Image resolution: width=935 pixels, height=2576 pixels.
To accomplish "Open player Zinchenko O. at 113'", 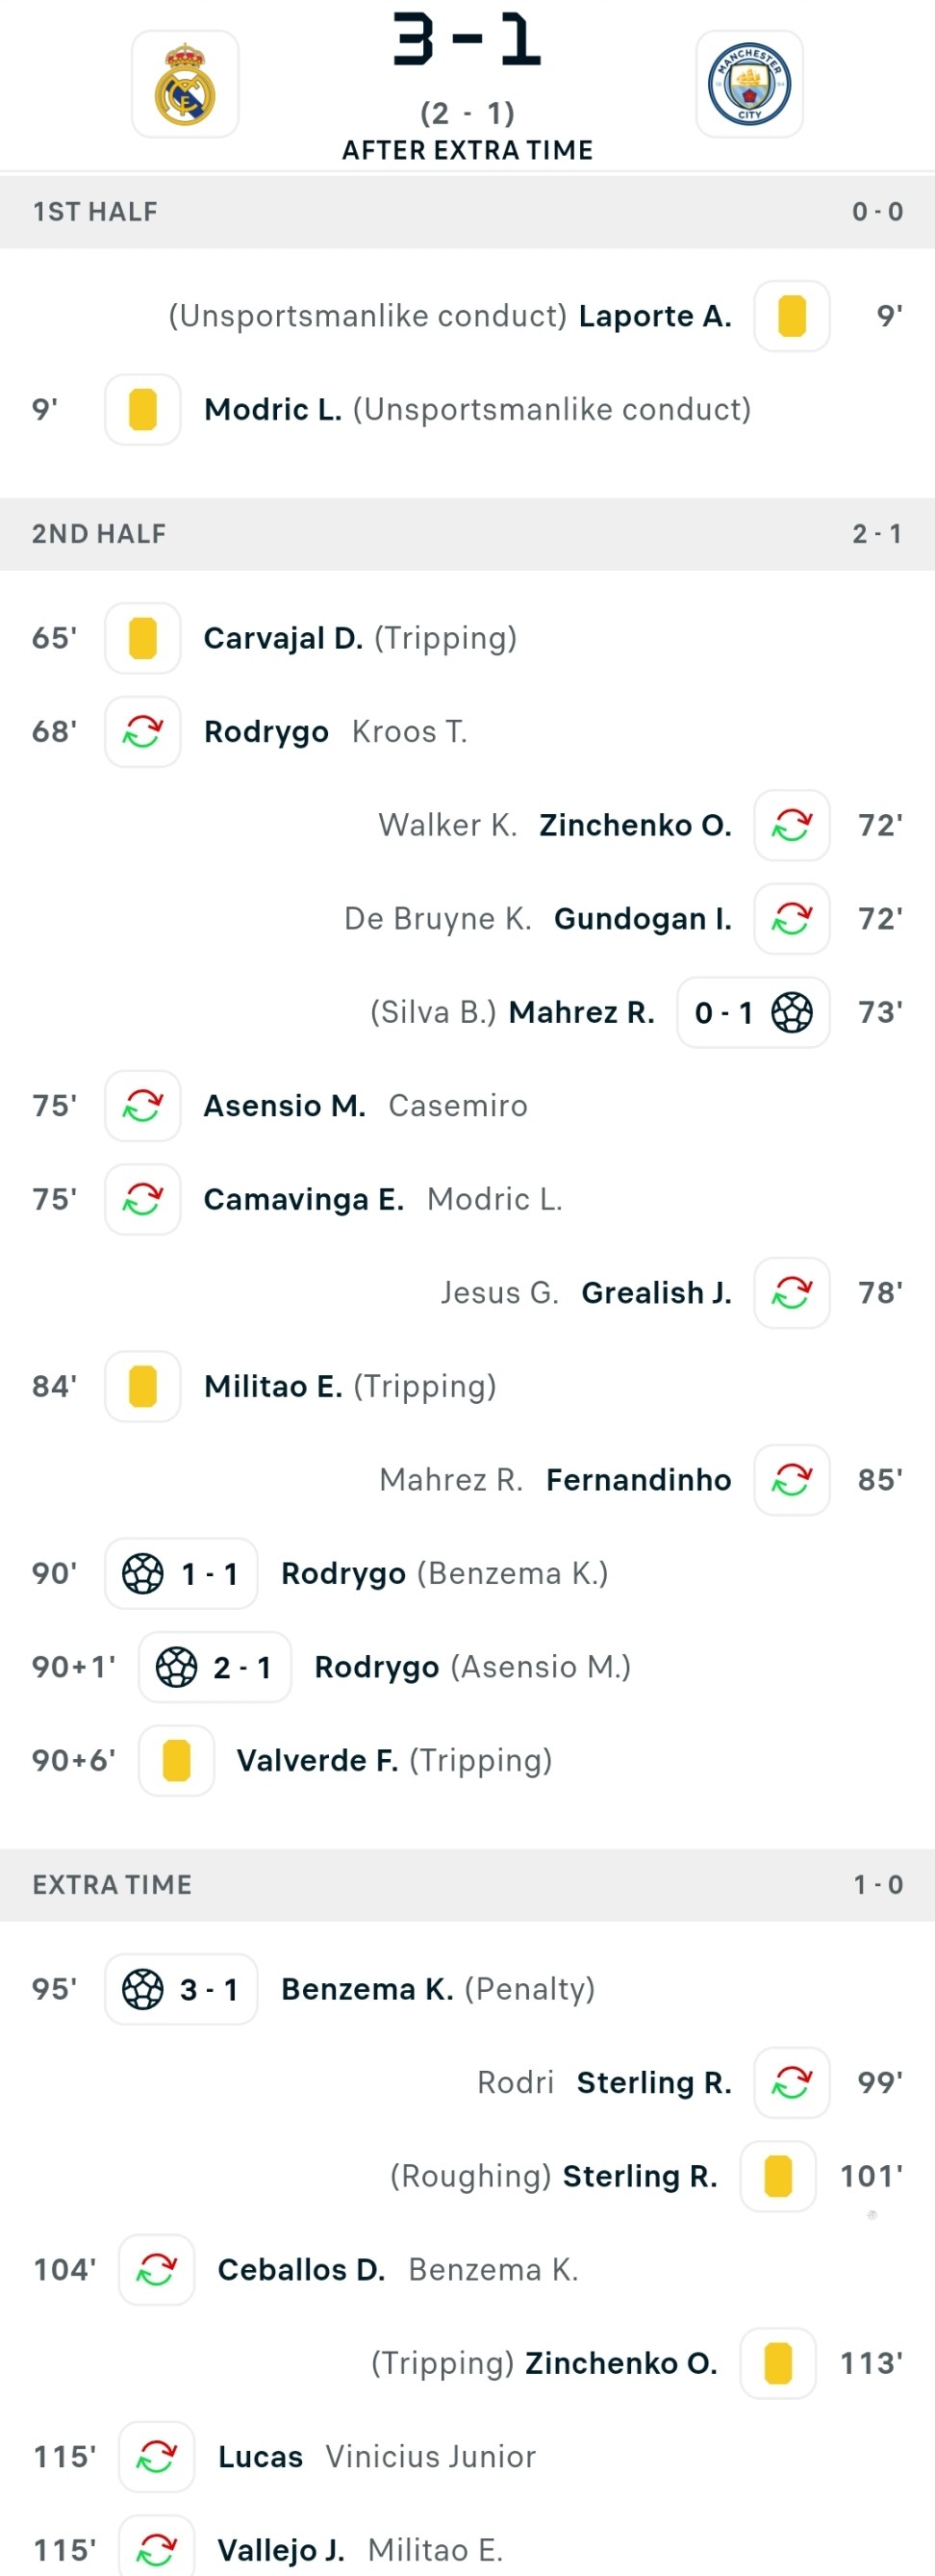I will [621, 2364].
